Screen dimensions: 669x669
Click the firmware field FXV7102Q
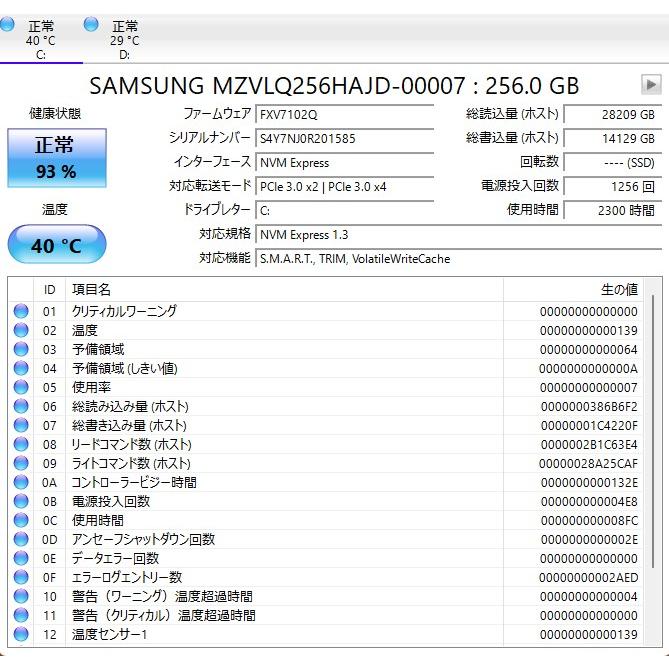click(344, 114)
